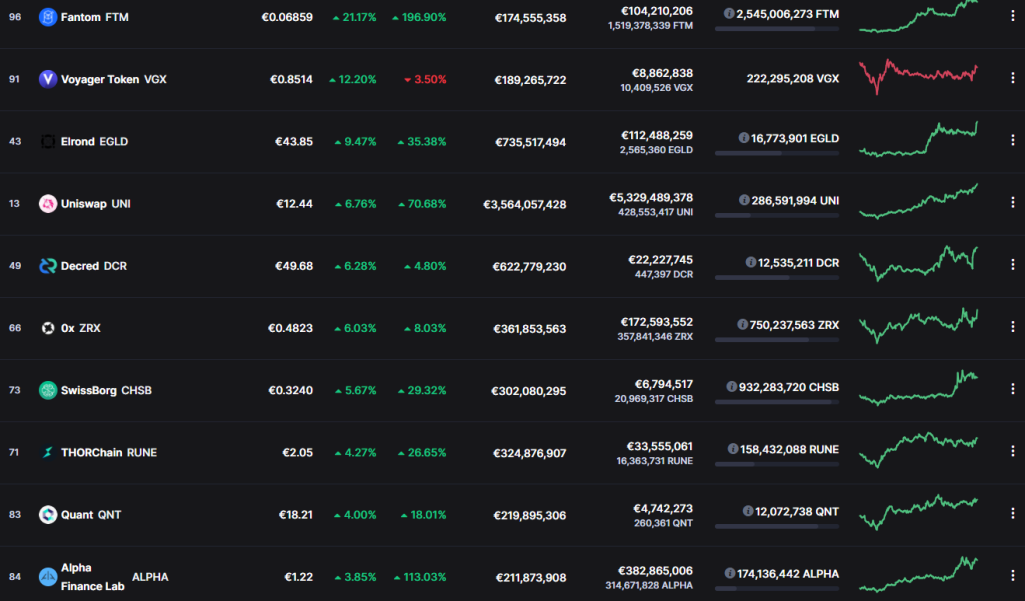Image resolution: width=1025 pixels, height=601 pixels.
Task: Click the Uniswap pink unicorn logo
Action: click(x=48, y=203)
